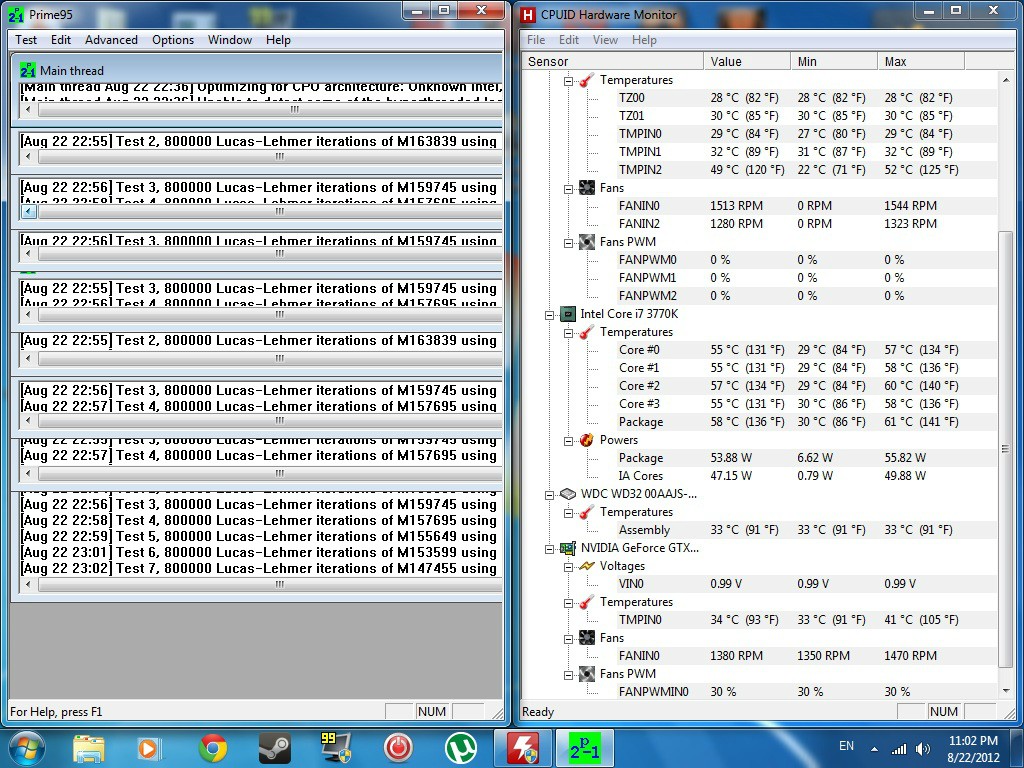Open File menu in CPUID Hardware Monitor
The image size is (1024, 768).
(x=536, y=40)
